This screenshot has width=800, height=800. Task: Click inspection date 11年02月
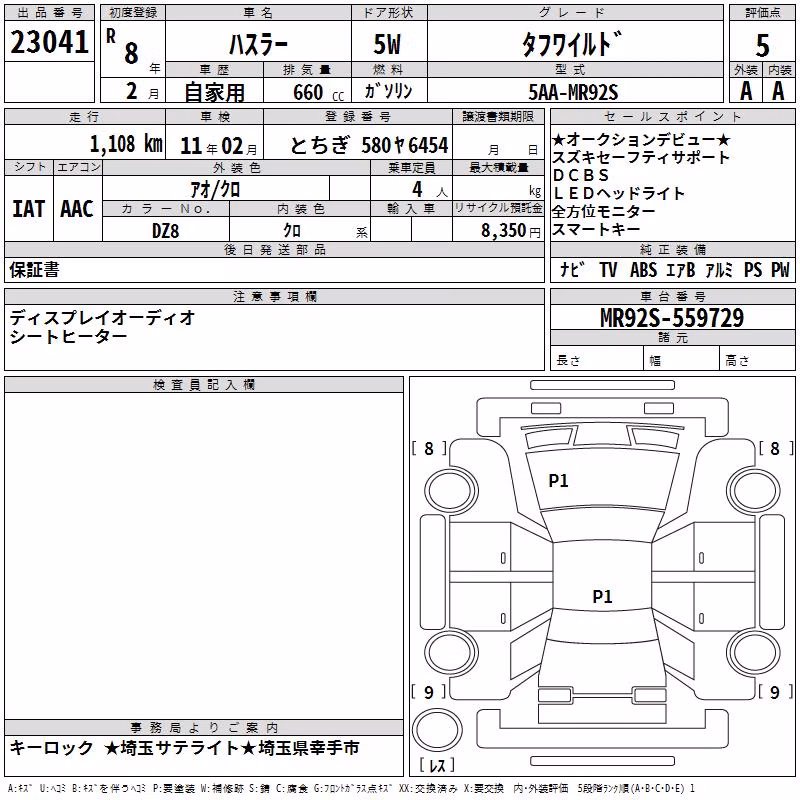coord(219,146)
